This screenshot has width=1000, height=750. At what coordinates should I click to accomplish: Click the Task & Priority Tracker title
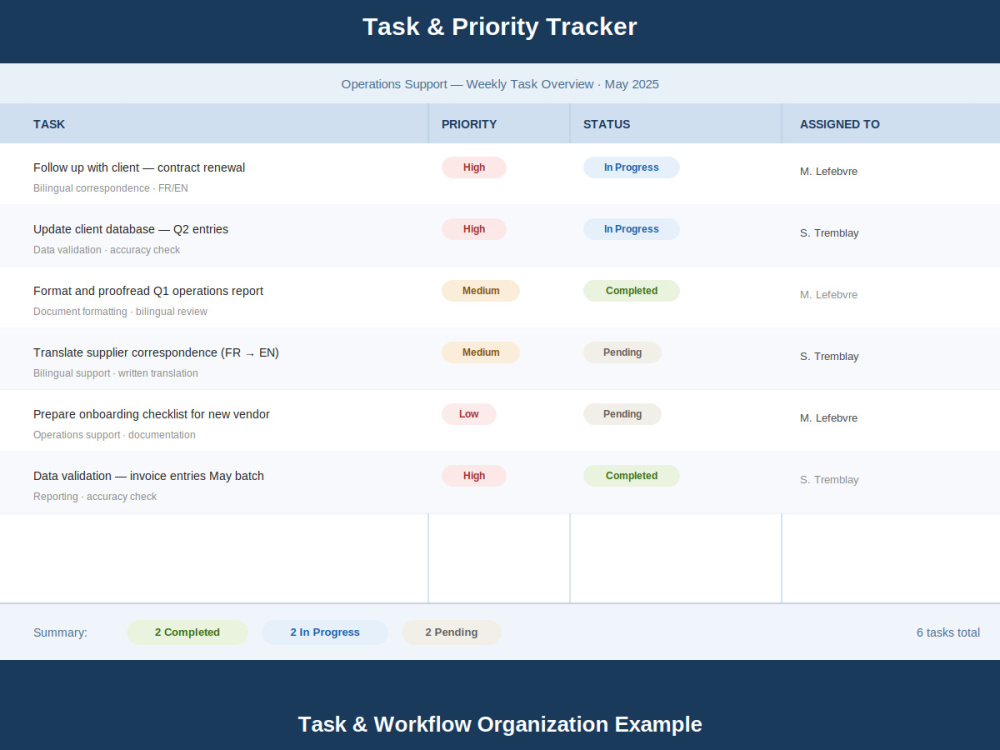[500, 27]
